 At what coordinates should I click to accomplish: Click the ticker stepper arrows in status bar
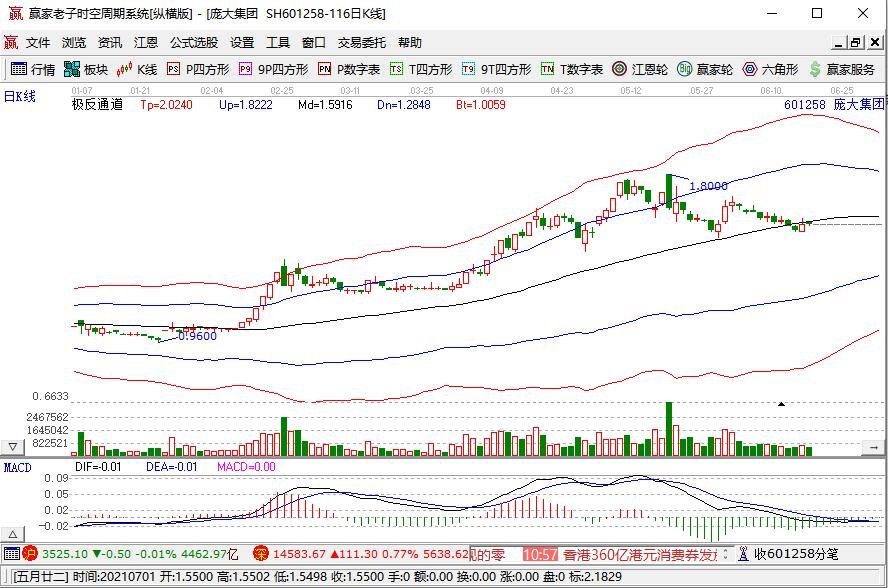726,553
